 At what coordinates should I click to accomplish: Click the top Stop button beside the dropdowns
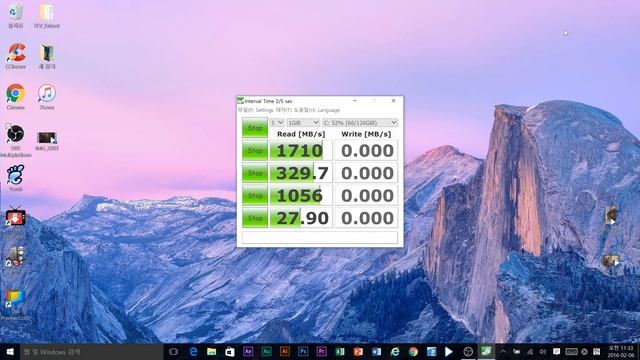pos(255,128)
